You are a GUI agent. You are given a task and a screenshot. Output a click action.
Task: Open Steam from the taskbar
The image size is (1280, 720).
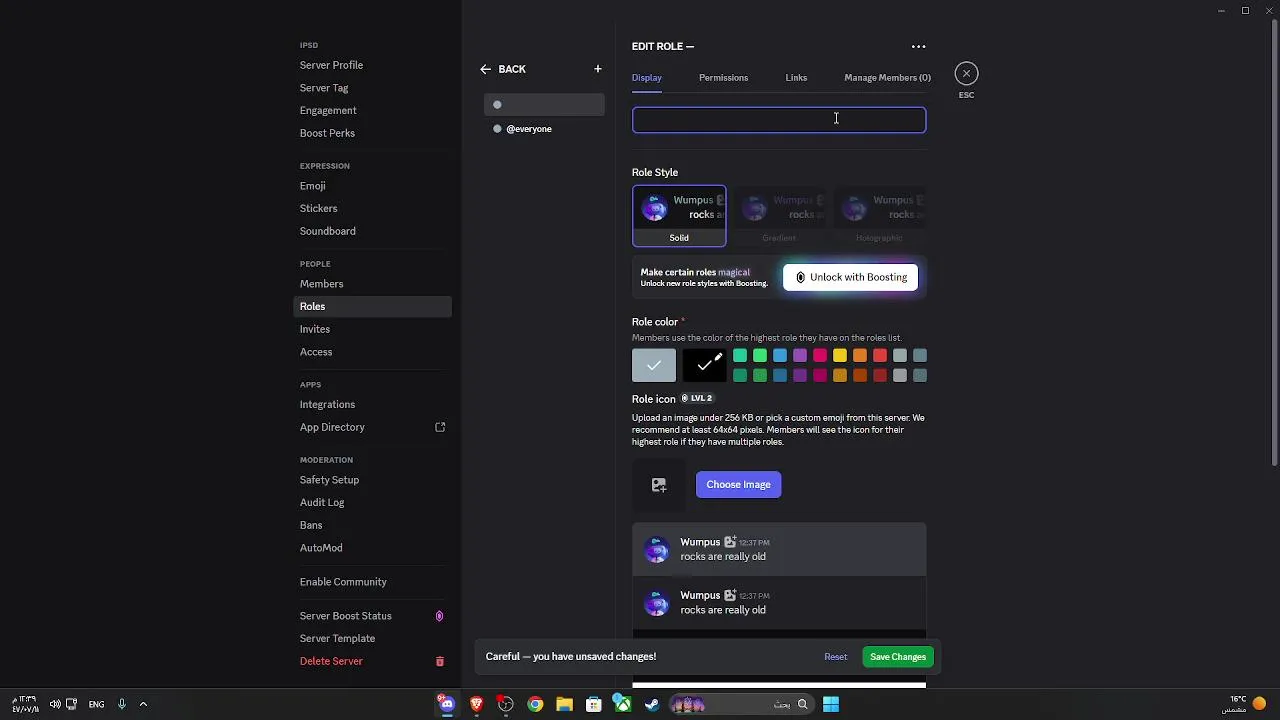(x=652, y=704)
